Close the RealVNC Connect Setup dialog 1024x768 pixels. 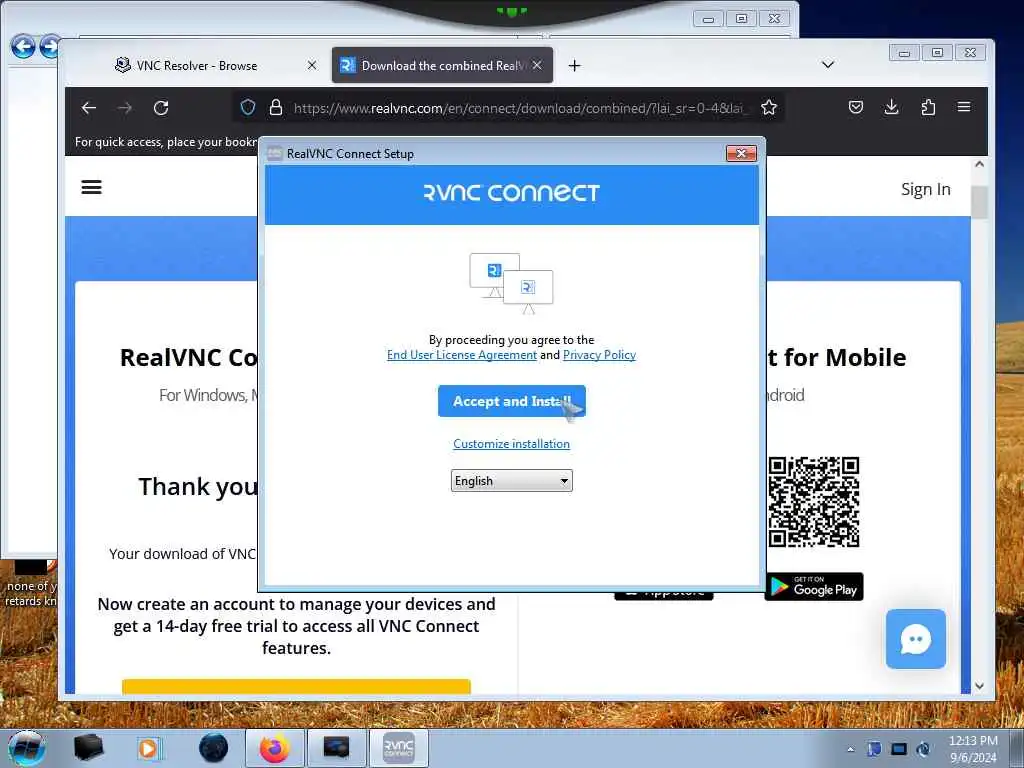tap(741, 153)
